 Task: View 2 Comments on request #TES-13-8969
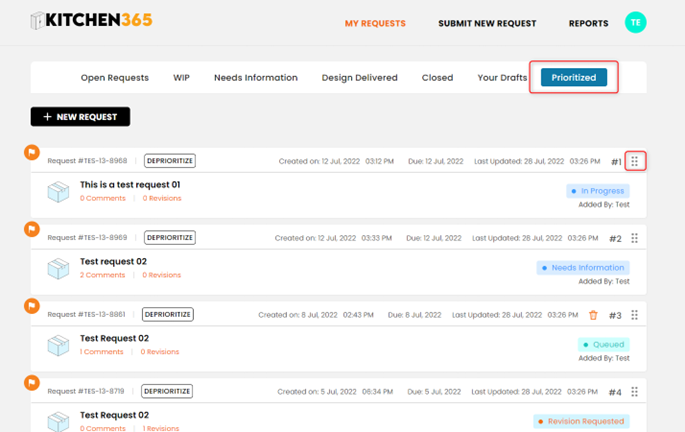[x=102, y=275]
